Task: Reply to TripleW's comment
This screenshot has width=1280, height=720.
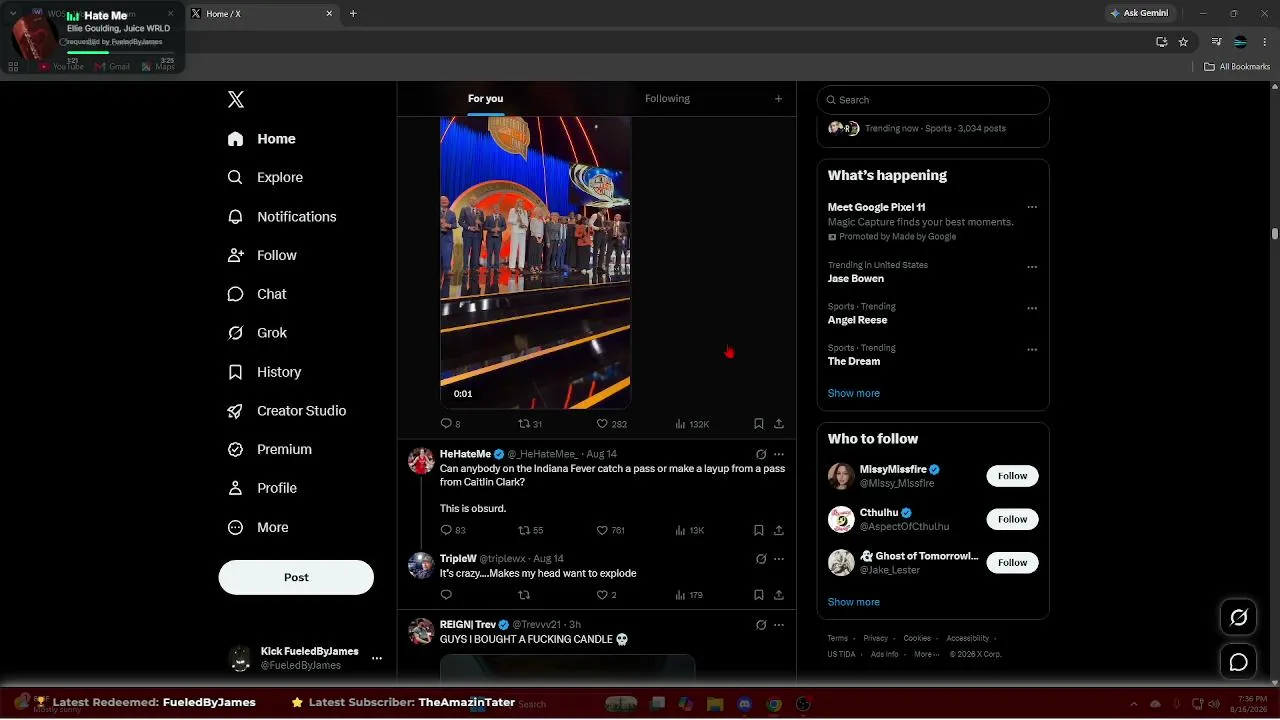Action: pyautogui.click(x=447, y=595)
